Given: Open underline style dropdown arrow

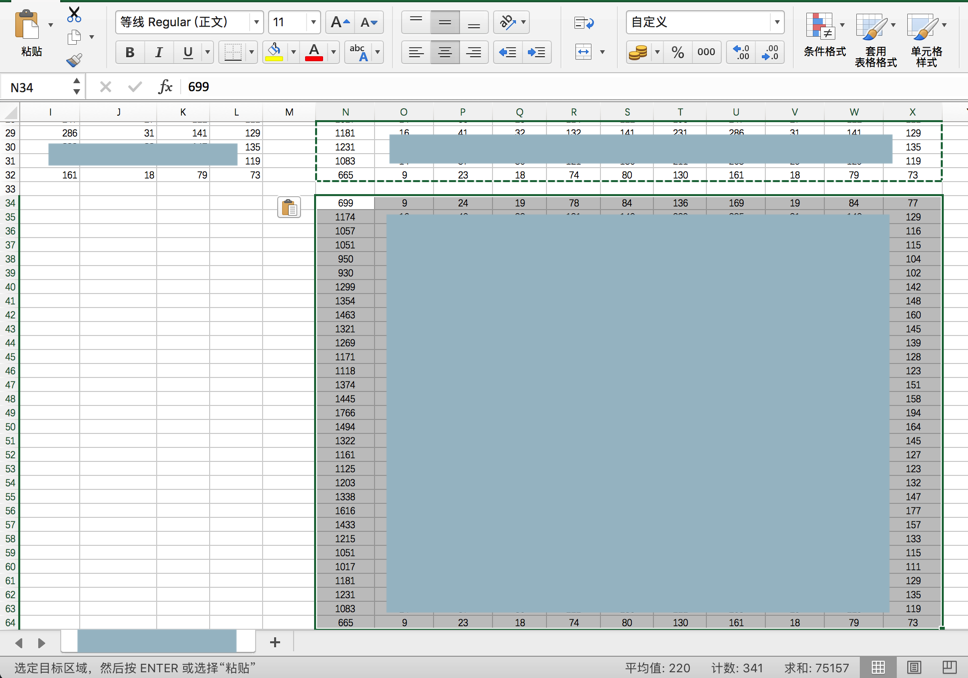Looking at the screenshot, I should 207,52.
